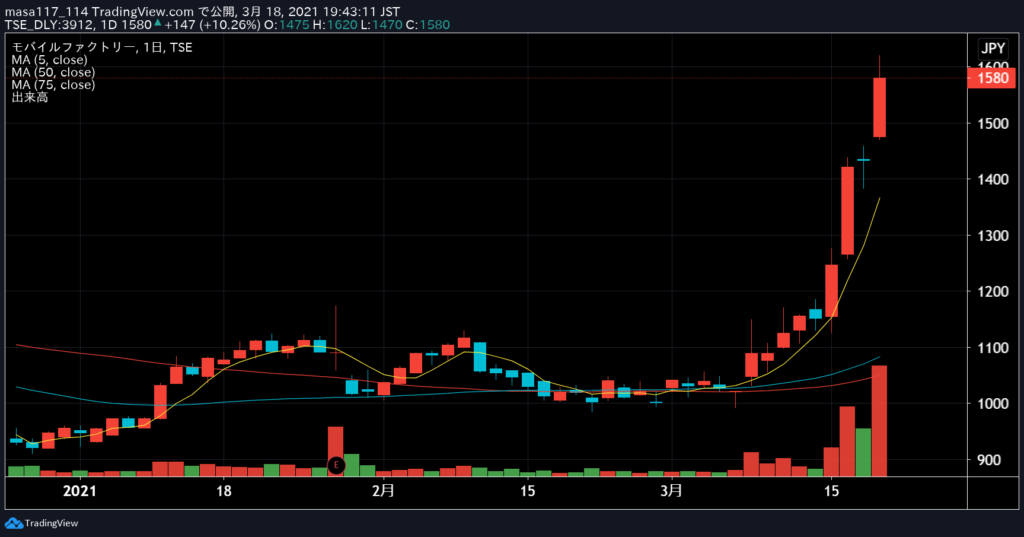Image resolution: width=1024 pixels, height=537 pixels.
Task: Click the 18 date axis label
Action: pos(223,491)
